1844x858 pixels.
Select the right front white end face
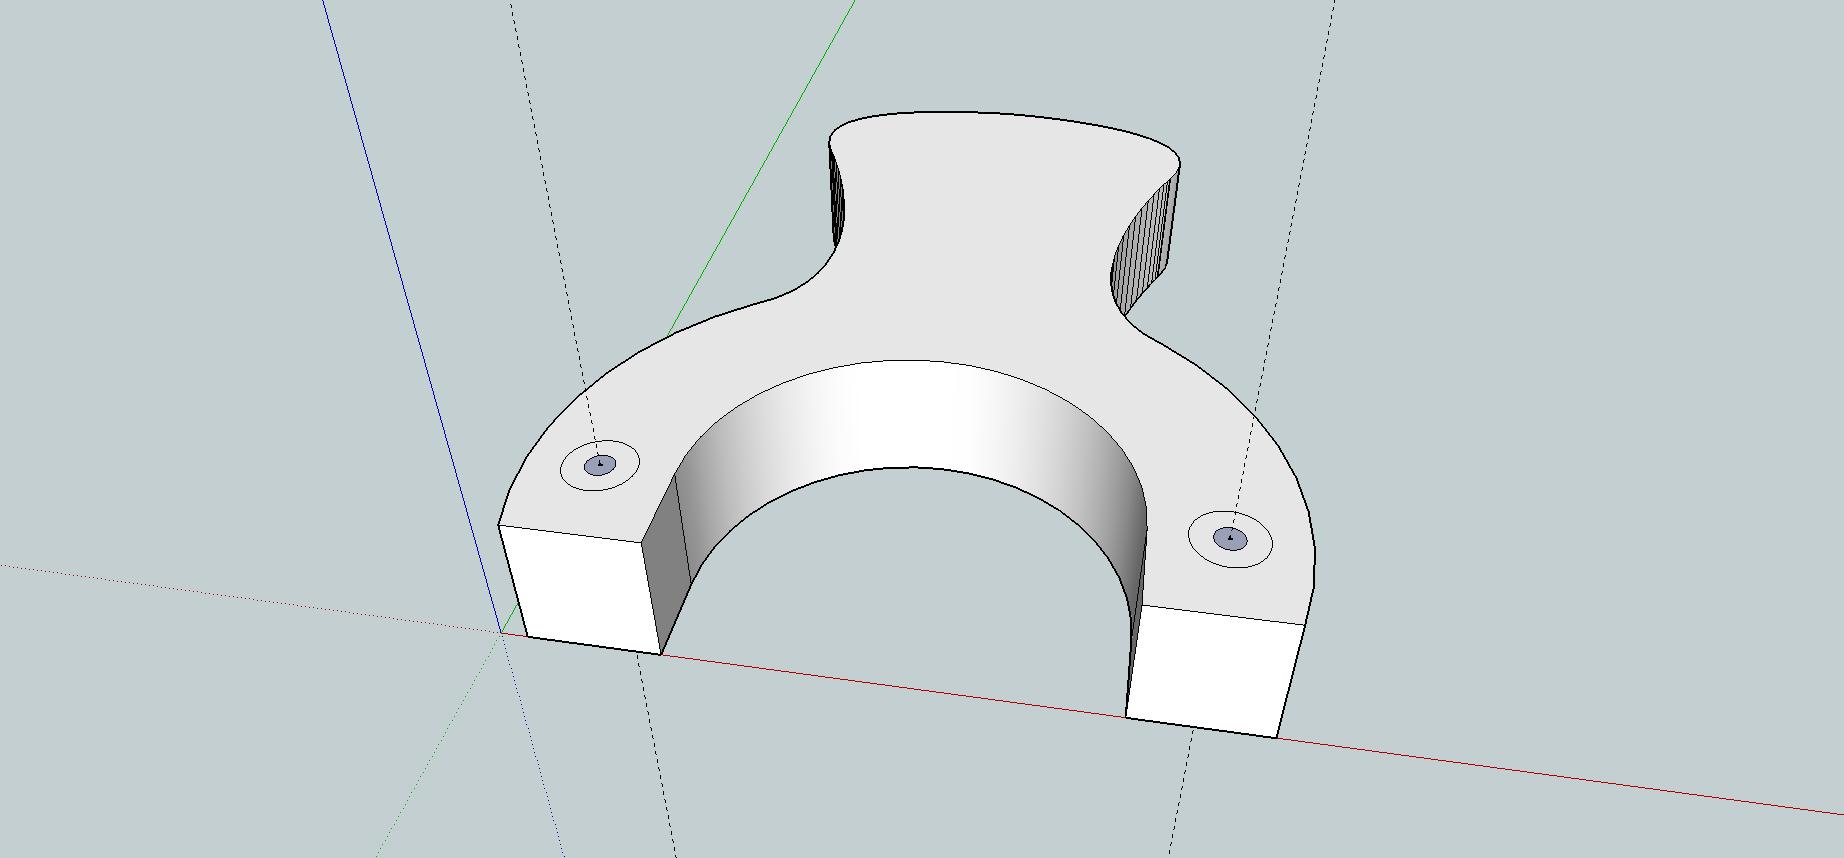[1215, 670]
